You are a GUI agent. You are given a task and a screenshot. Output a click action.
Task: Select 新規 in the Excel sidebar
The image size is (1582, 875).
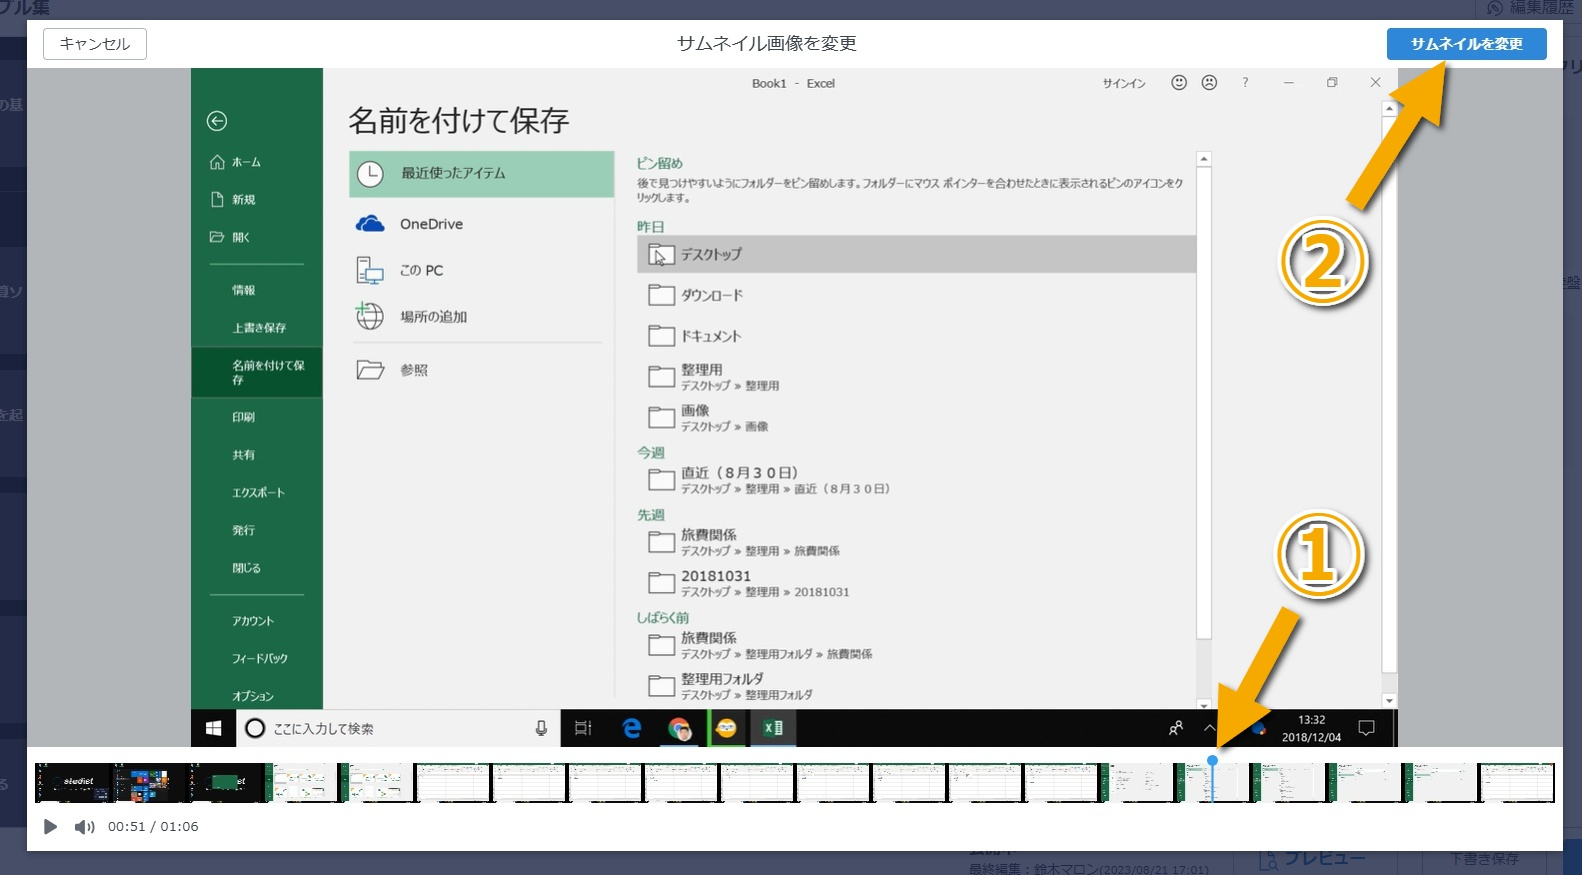234,200
